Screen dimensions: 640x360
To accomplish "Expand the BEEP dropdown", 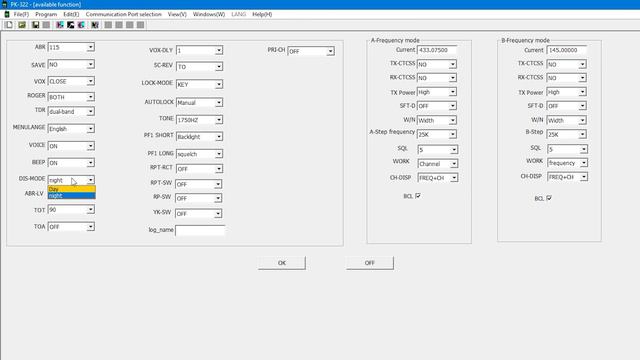I will click(x=90, y=163).
